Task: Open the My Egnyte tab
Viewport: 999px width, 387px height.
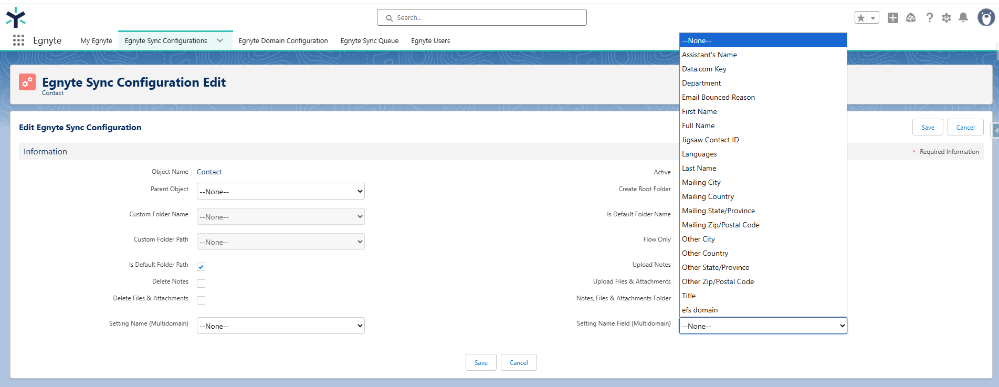Action: [96, 40]
